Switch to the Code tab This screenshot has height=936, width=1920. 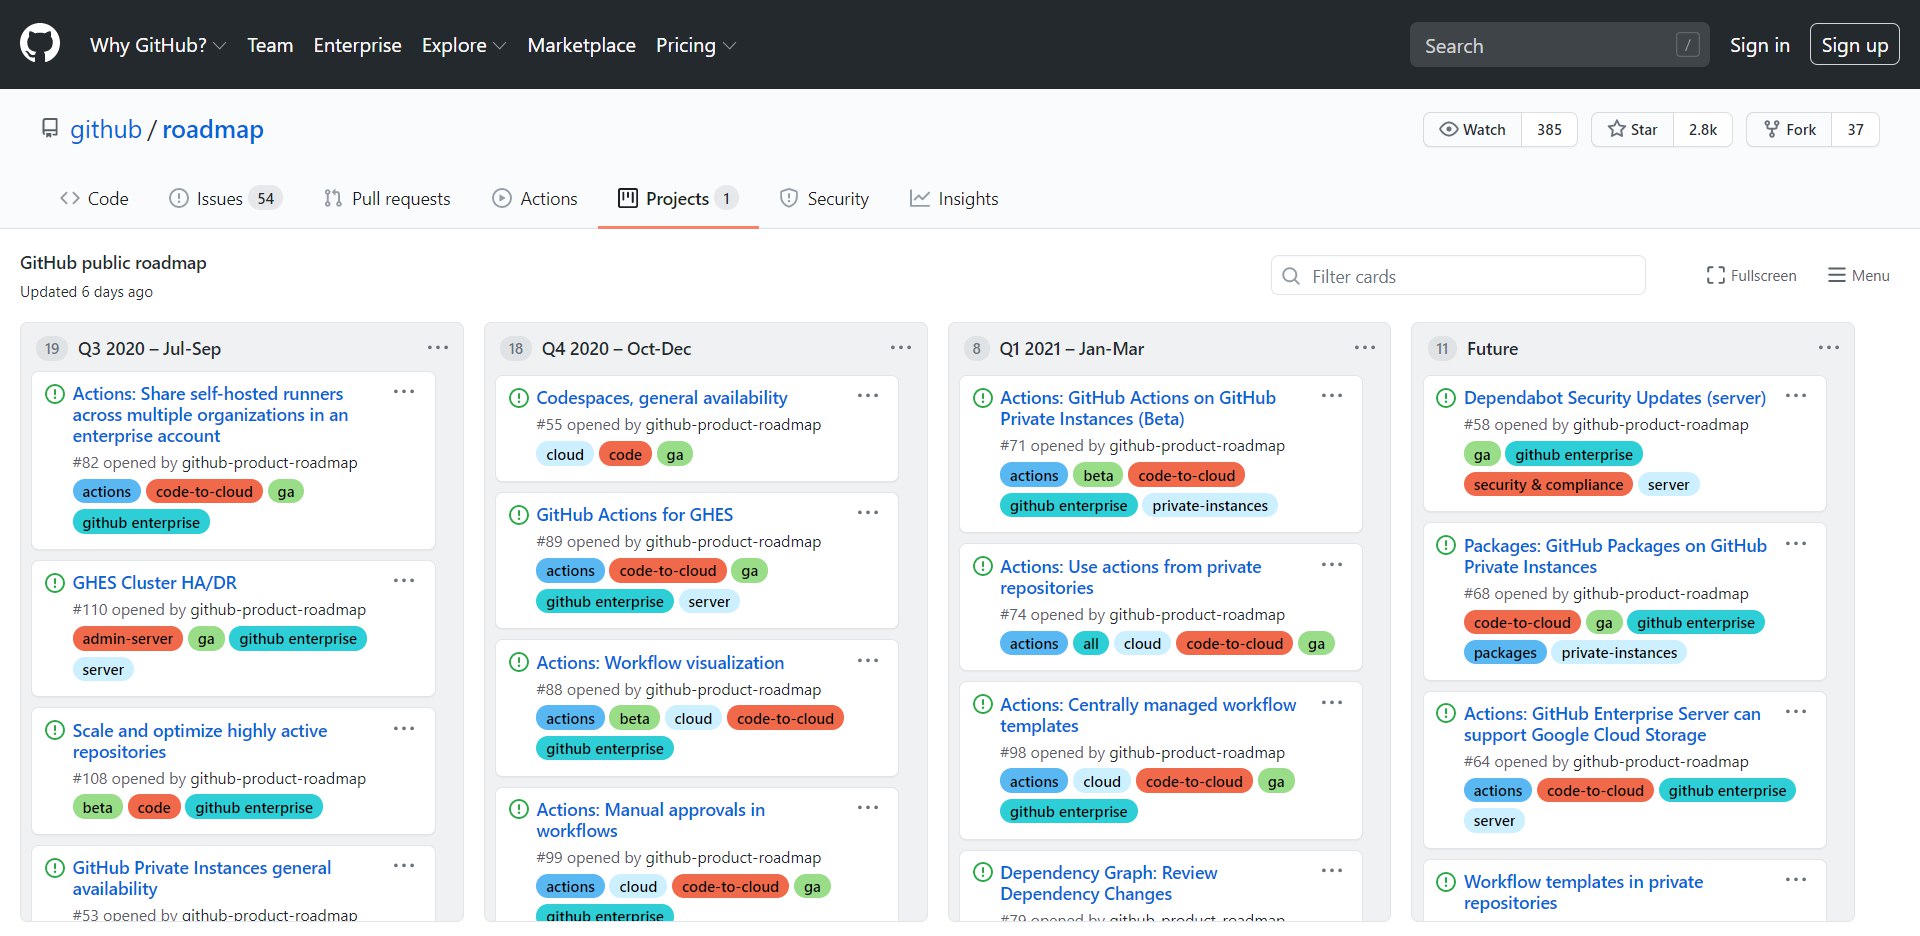94,198
